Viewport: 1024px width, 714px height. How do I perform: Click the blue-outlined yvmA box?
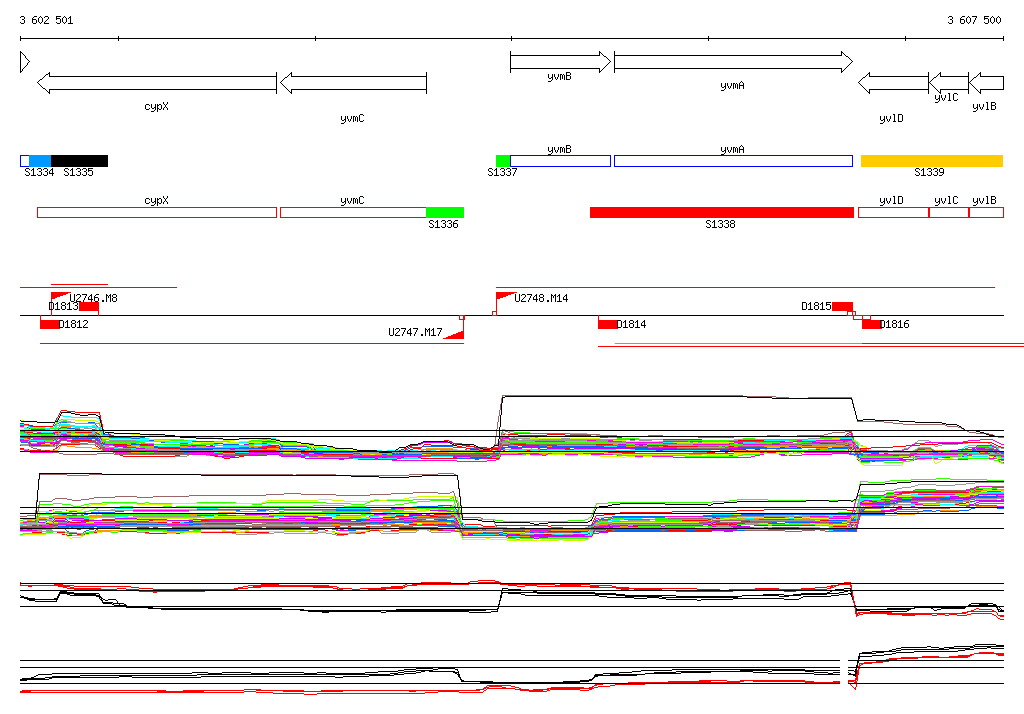[x=733, y=161]
